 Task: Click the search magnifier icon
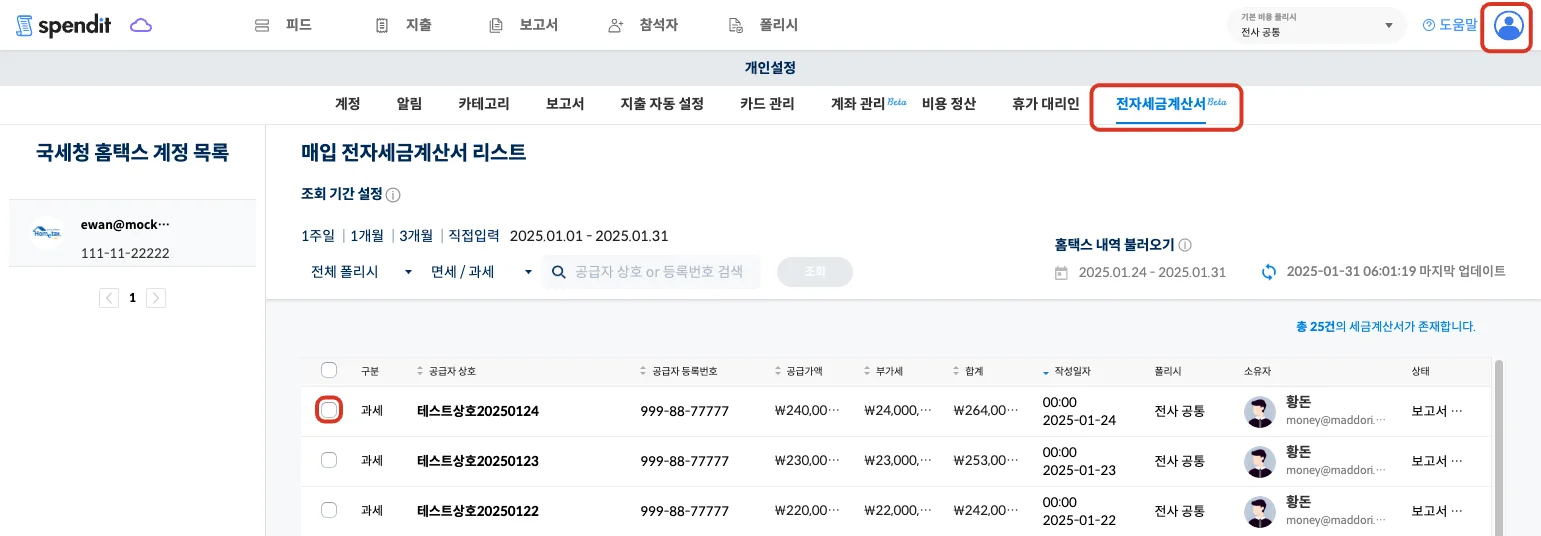pyautogui.click(x=557, y=272)
